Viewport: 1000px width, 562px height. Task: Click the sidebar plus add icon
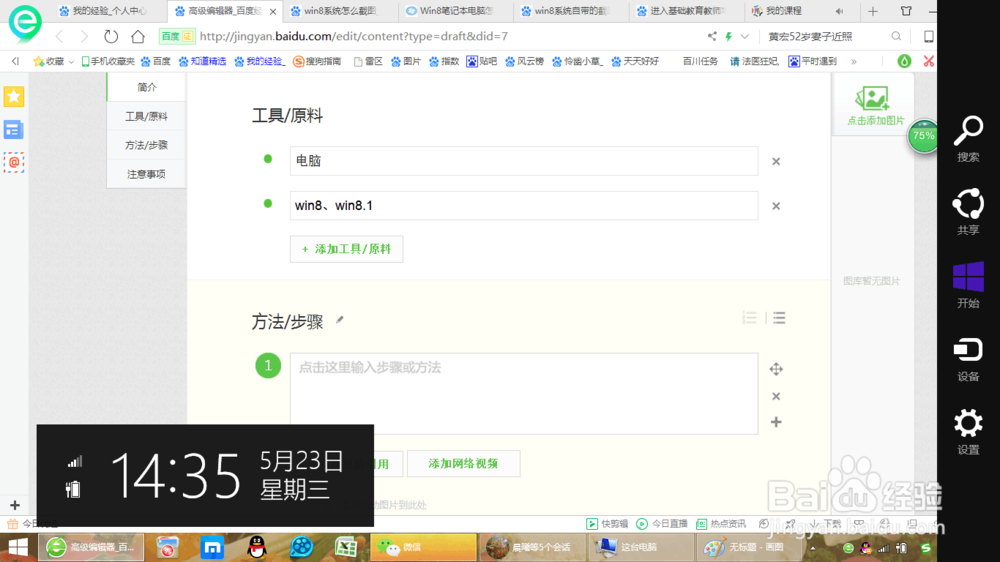(x=15, y=505)
